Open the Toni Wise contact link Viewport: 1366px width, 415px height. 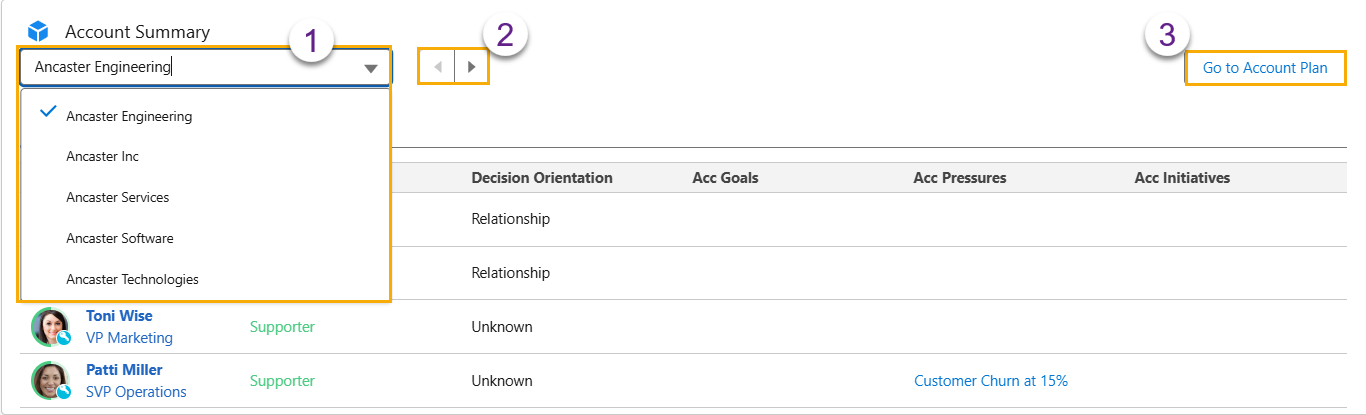point(119,316)
